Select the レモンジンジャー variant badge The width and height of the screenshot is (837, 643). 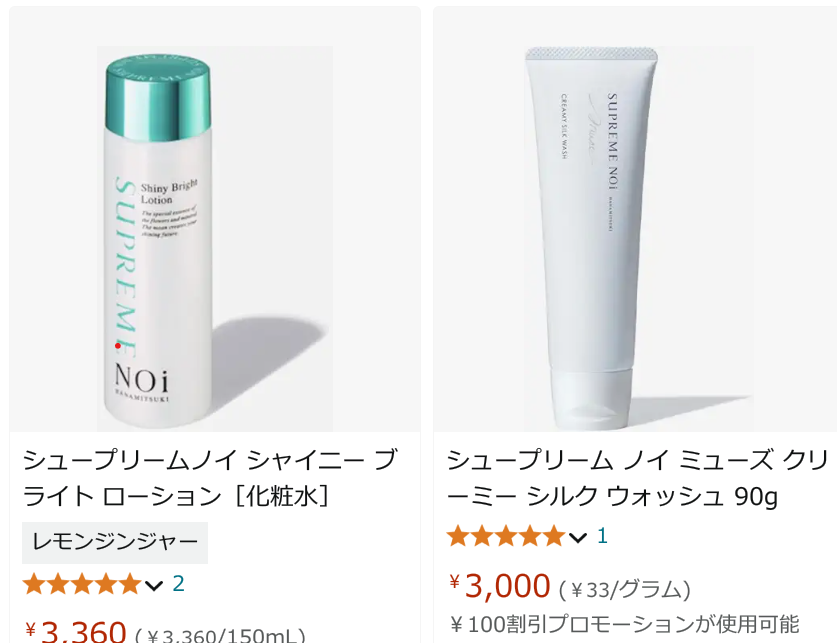[115, 543]
